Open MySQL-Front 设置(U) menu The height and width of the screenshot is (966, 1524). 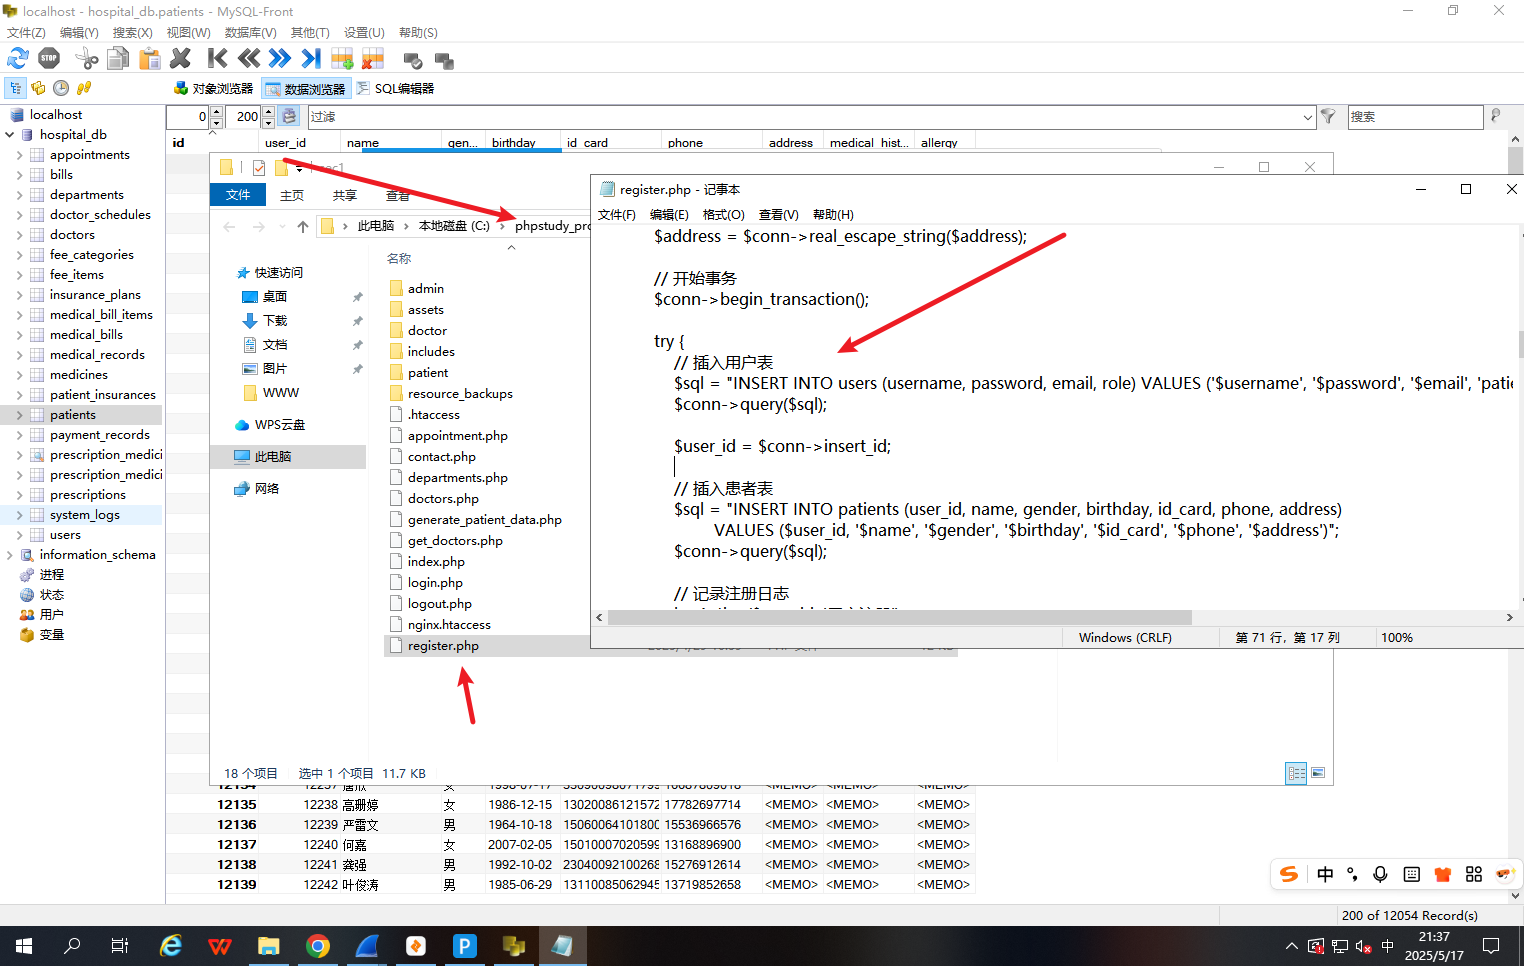(364, 32)
